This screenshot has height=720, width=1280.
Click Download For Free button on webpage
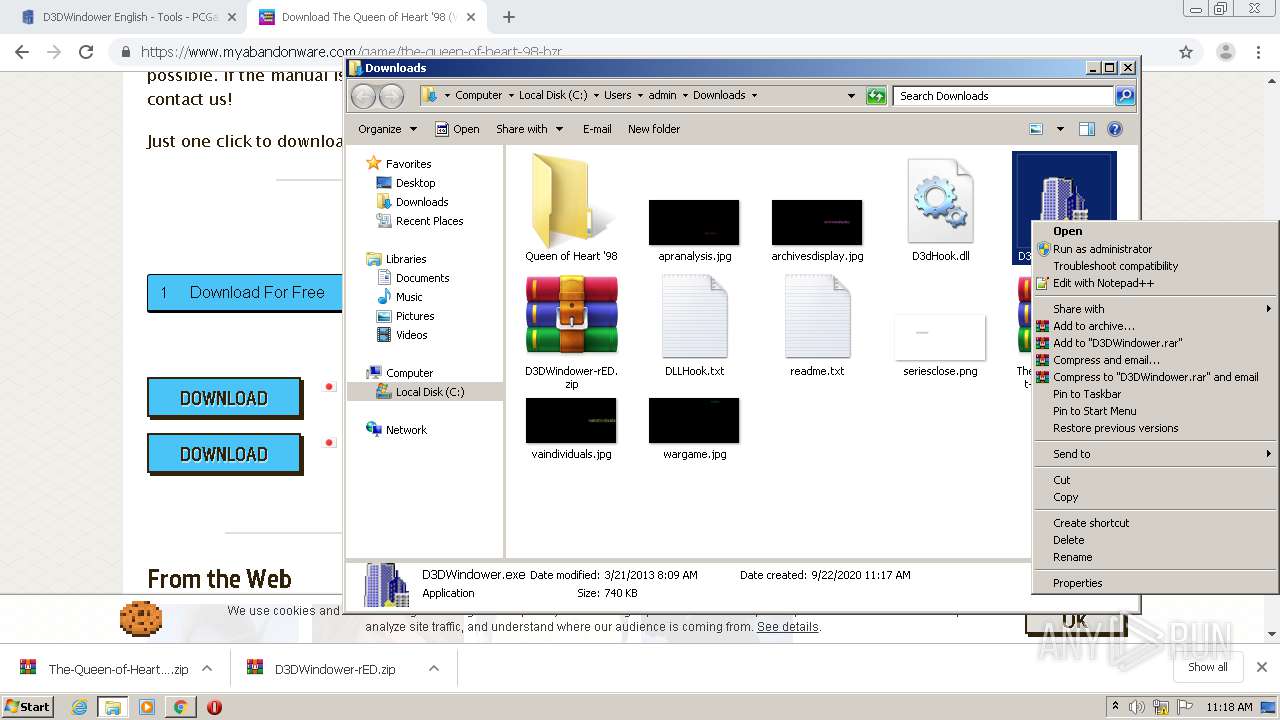point(245,292)
